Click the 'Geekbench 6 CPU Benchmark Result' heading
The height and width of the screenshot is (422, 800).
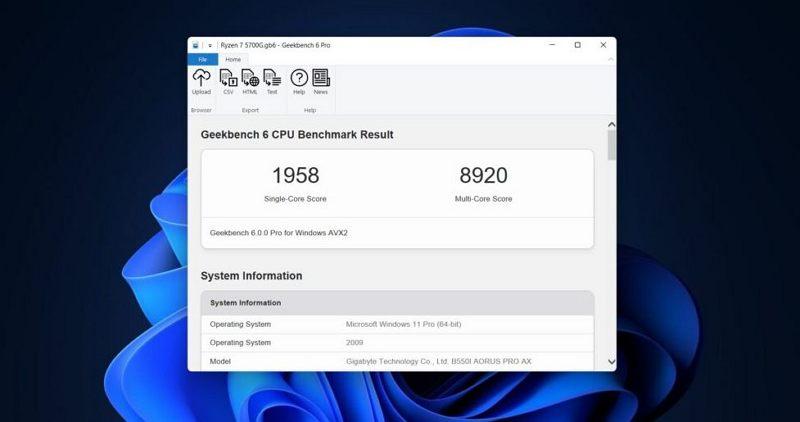click(297, 135)
